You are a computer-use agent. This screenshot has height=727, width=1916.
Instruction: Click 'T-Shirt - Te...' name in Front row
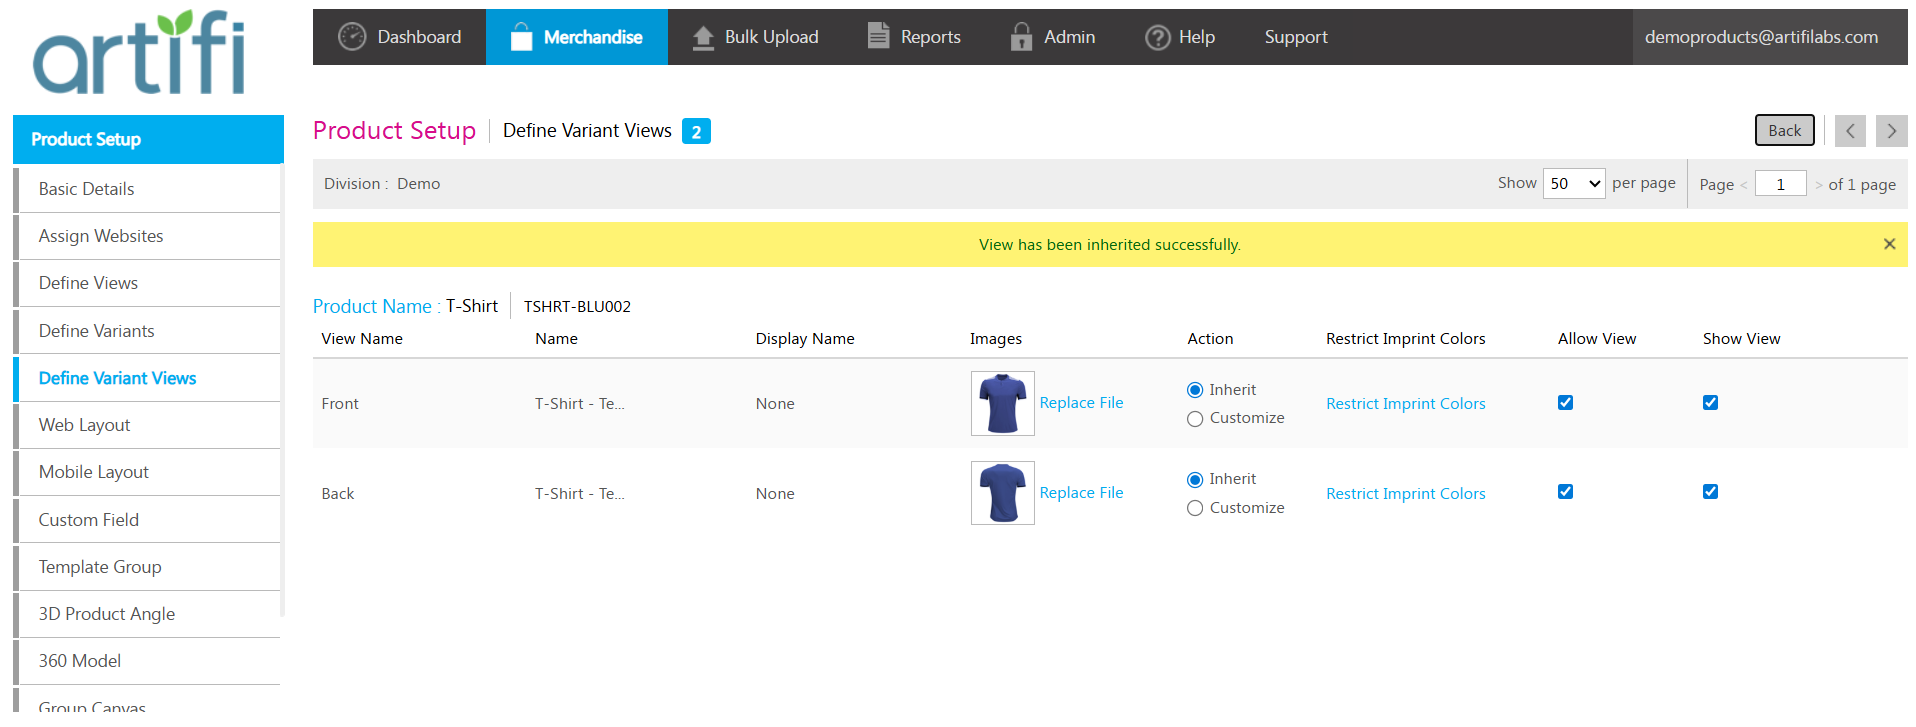[x=579, y=404]
